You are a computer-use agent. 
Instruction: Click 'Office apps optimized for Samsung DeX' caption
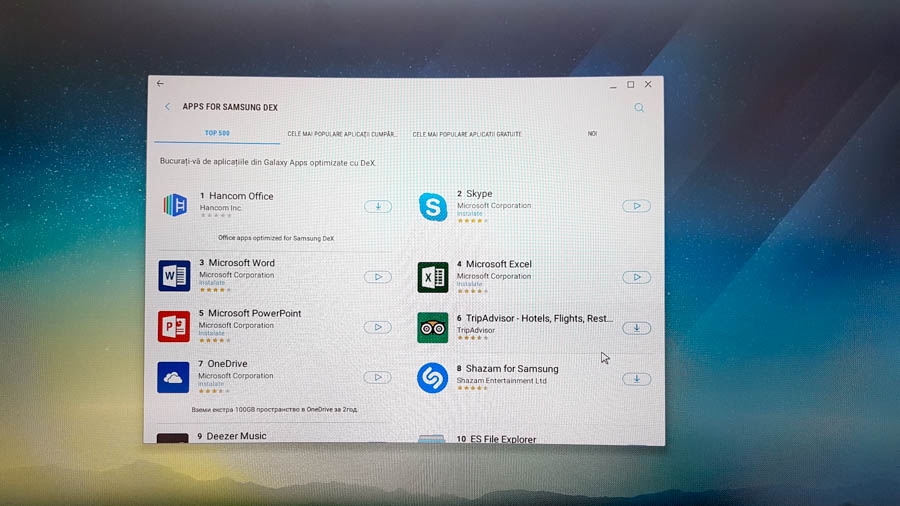tap(276, 238)
